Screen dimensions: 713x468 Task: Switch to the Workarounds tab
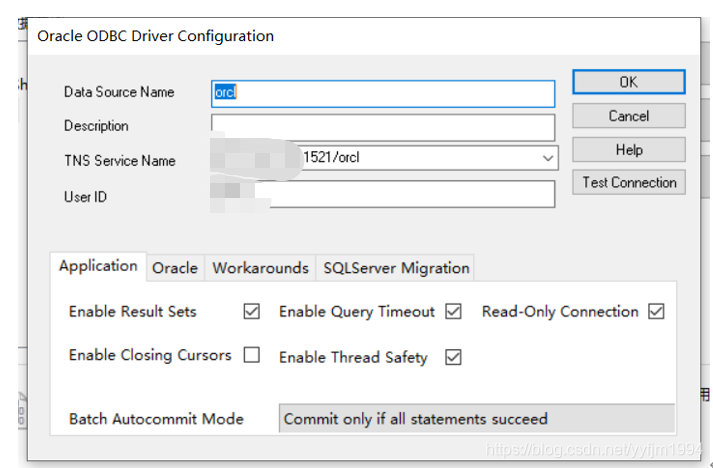pos(261,268)
